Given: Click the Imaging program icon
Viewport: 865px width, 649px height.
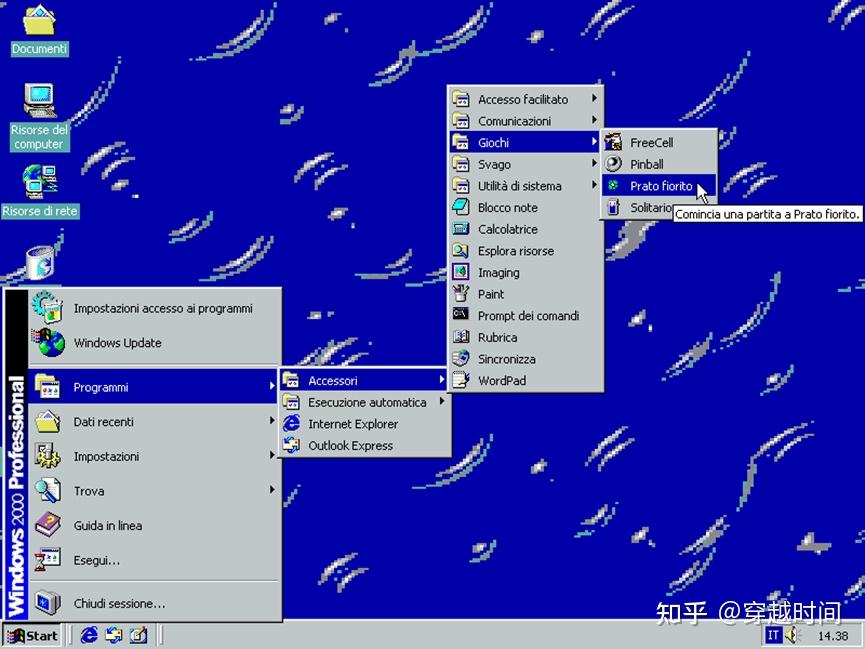Looking at the screenshot, I should 461,272.
